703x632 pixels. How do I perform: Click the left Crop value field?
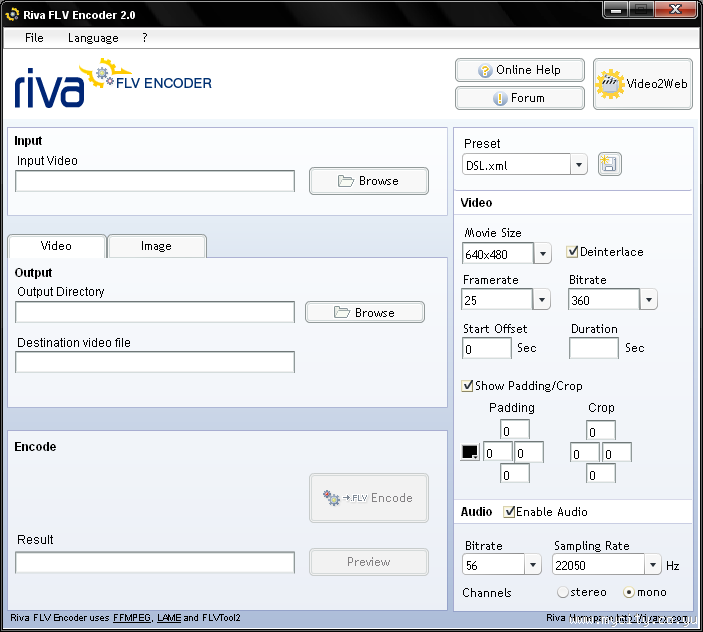pyautogui.click(x=585, y=452)
